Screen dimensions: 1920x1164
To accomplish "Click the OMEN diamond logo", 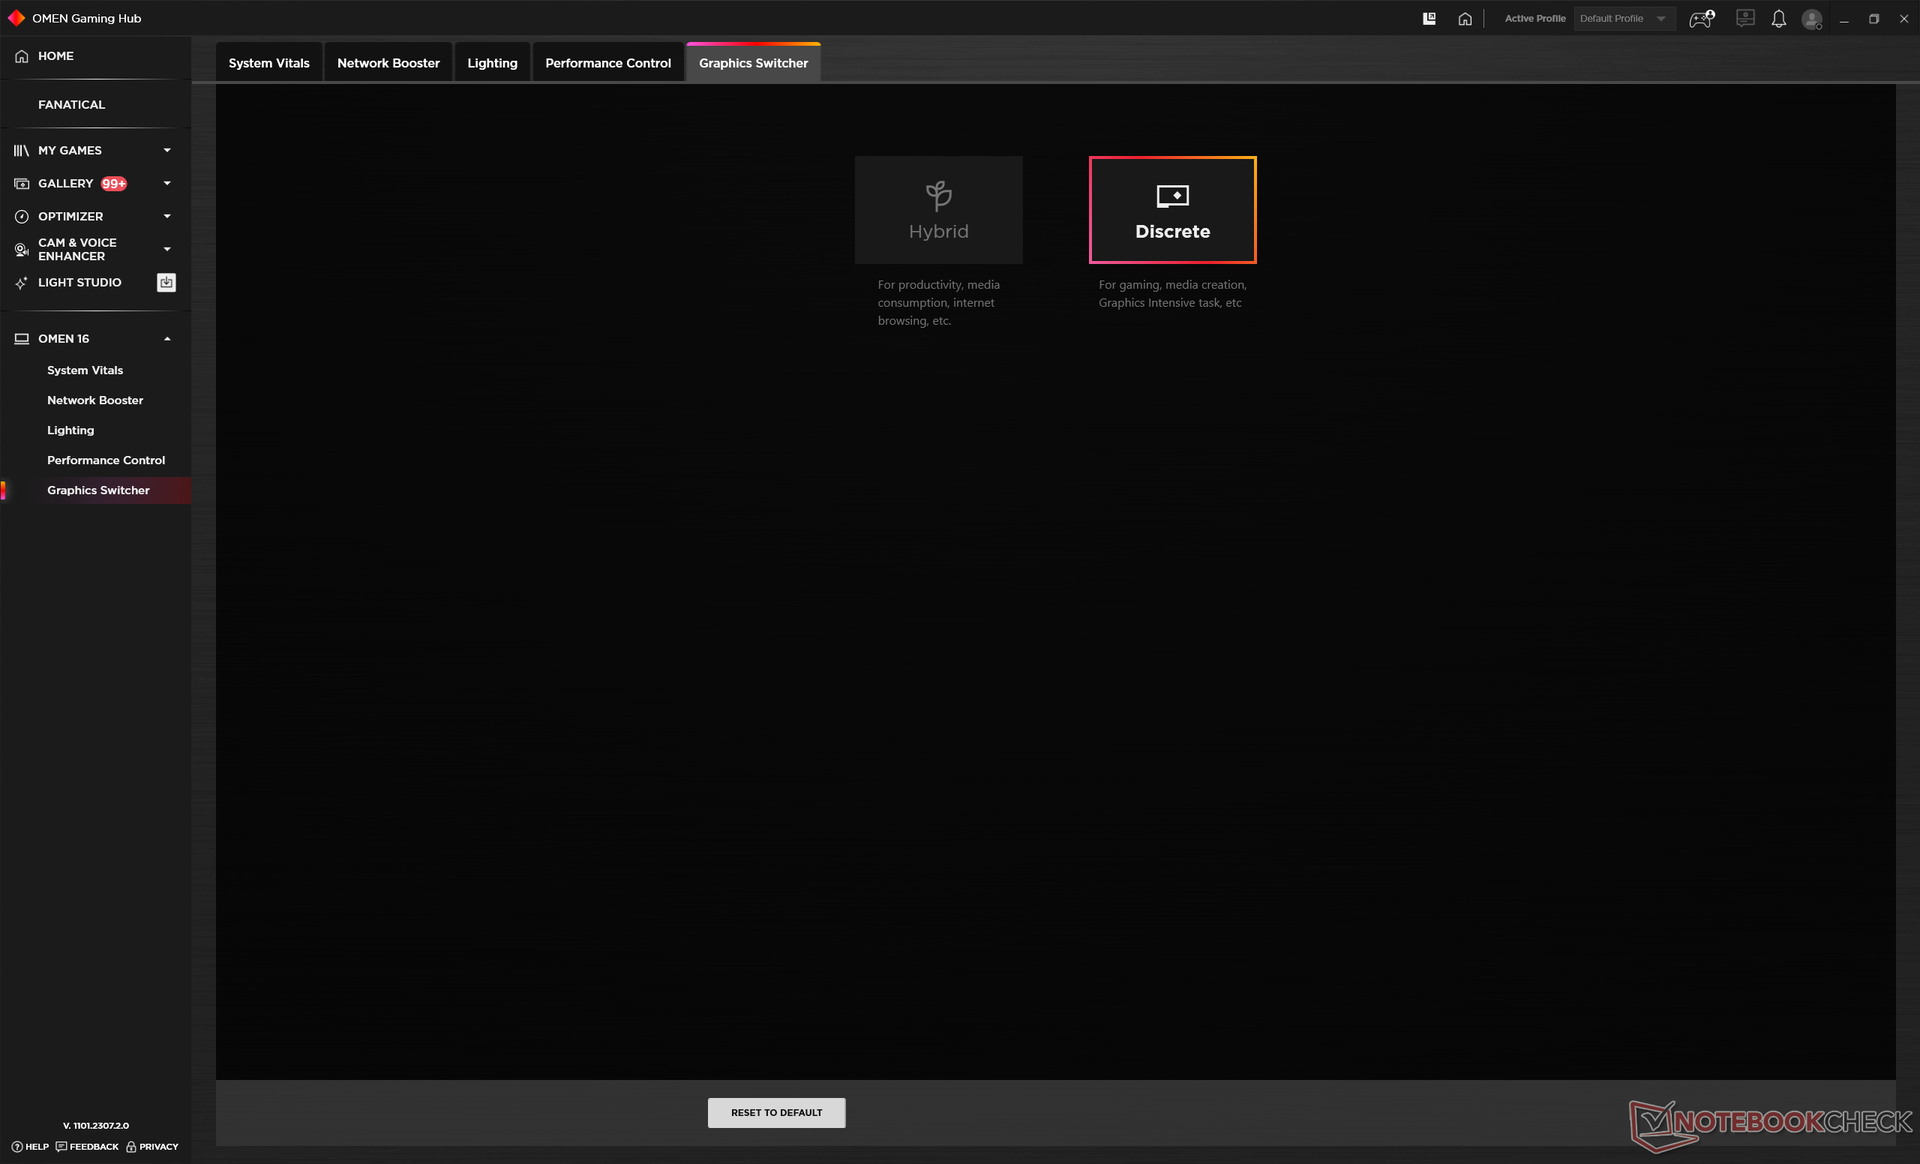I will (x=16, y=18).
